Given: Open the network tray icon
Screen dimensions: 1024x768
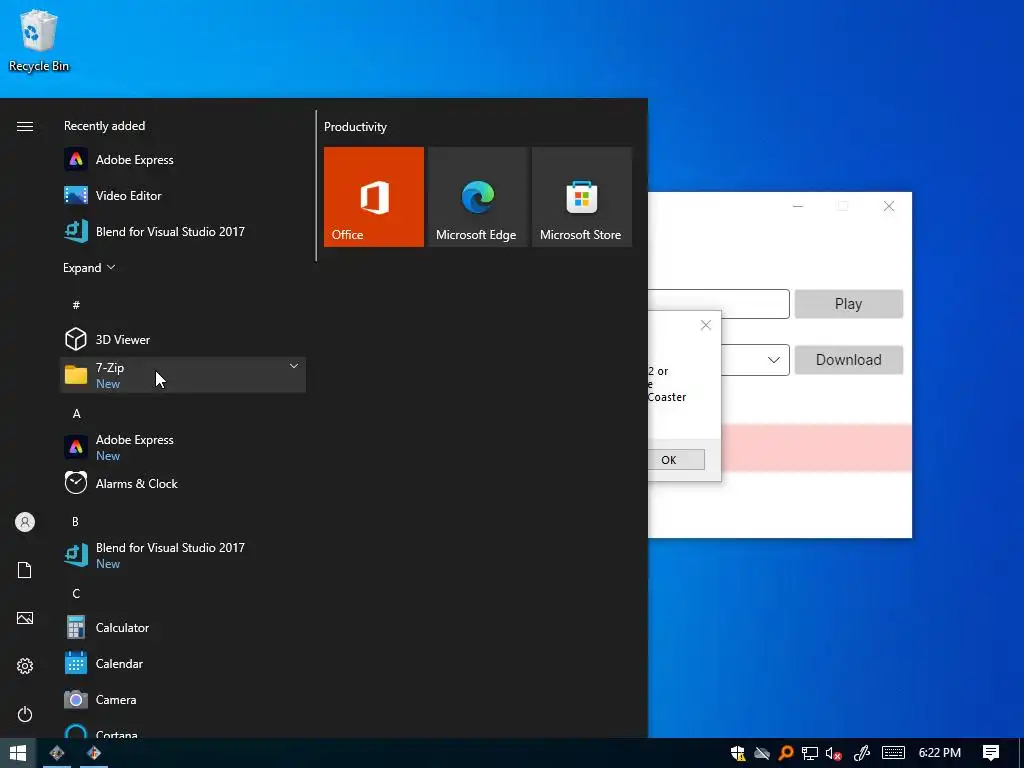Looking at the screenshot, I should click(810, 753).
